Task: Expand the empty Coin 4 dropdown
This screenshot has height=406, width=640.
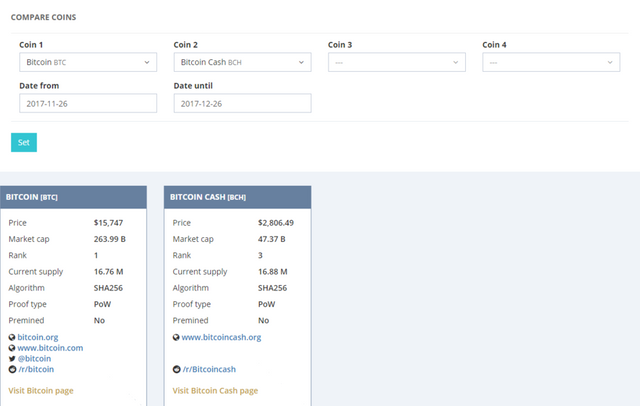Action: tap(551, 62)
